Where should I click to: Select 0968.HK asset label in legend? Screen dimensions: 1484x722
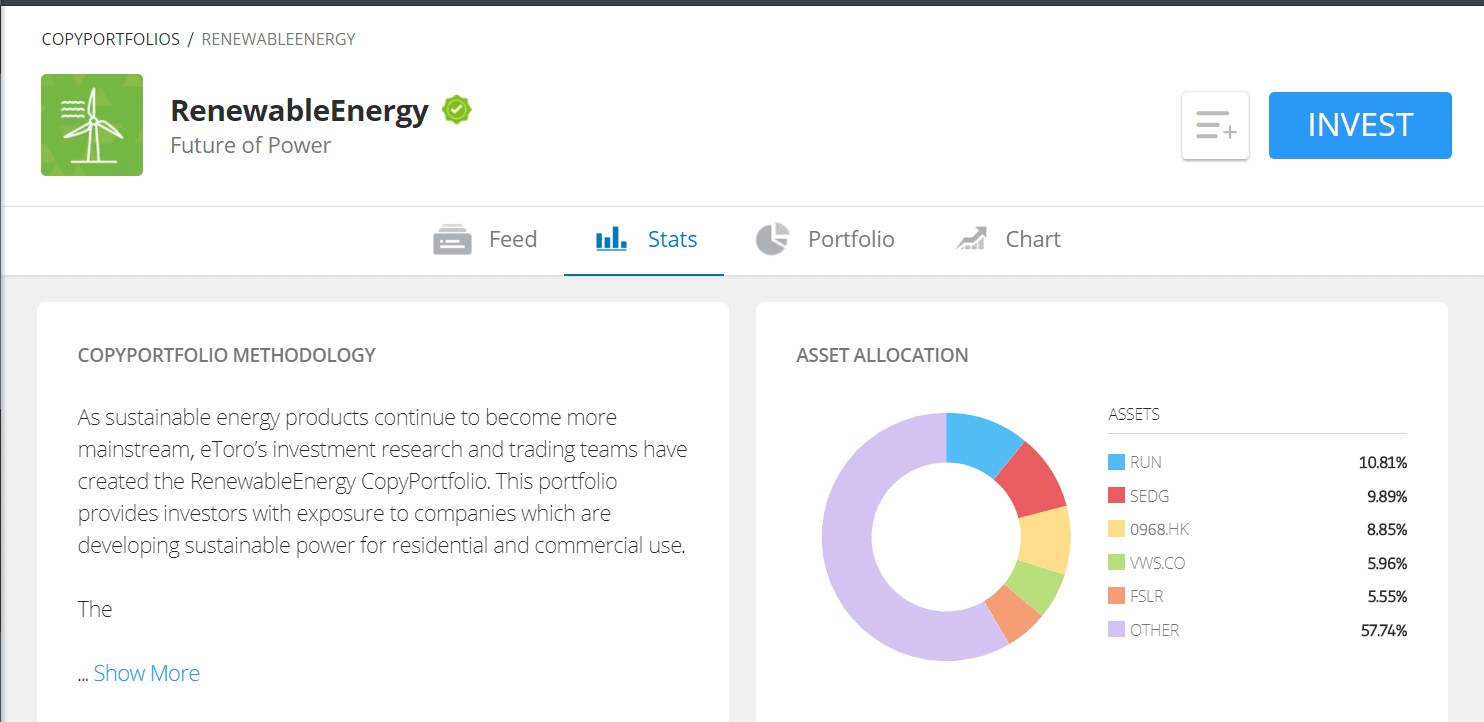pyautogui.click(x=1157, y=529)
